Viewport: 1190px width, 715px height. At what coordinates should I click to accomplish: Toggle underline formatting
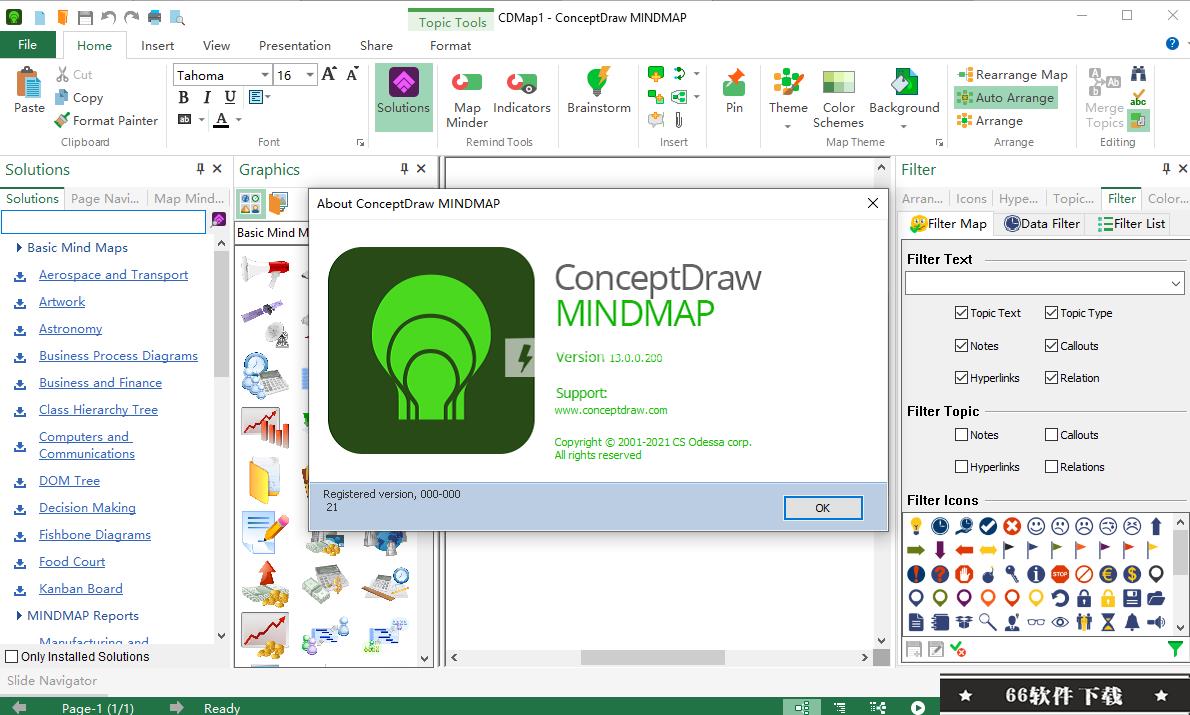(x=230, y=97)
